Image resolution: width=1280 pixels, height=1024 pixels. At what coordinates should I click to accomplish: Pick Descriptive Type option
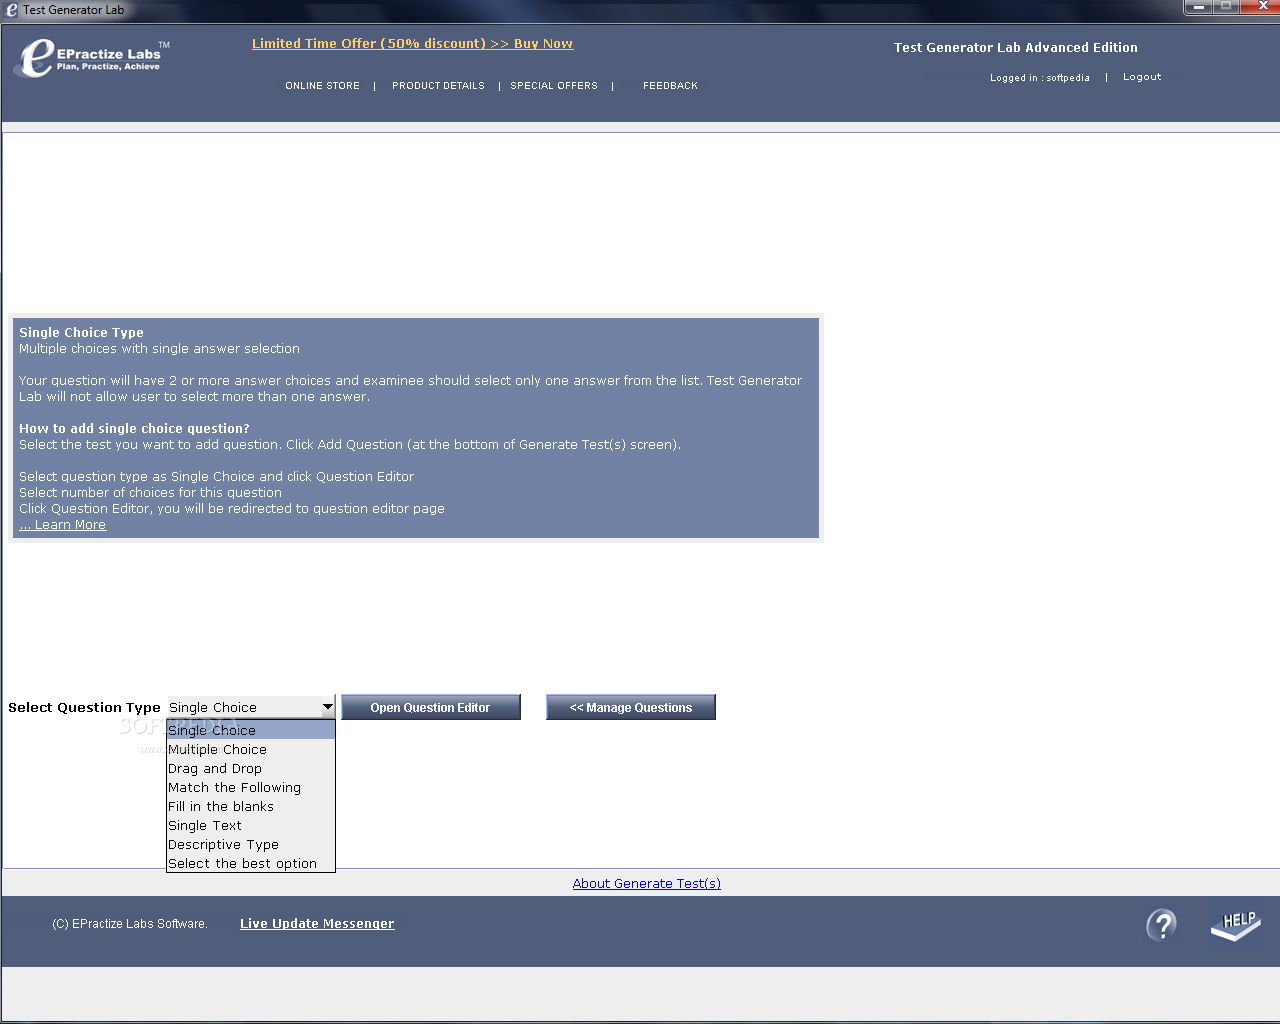click(251, 844)
